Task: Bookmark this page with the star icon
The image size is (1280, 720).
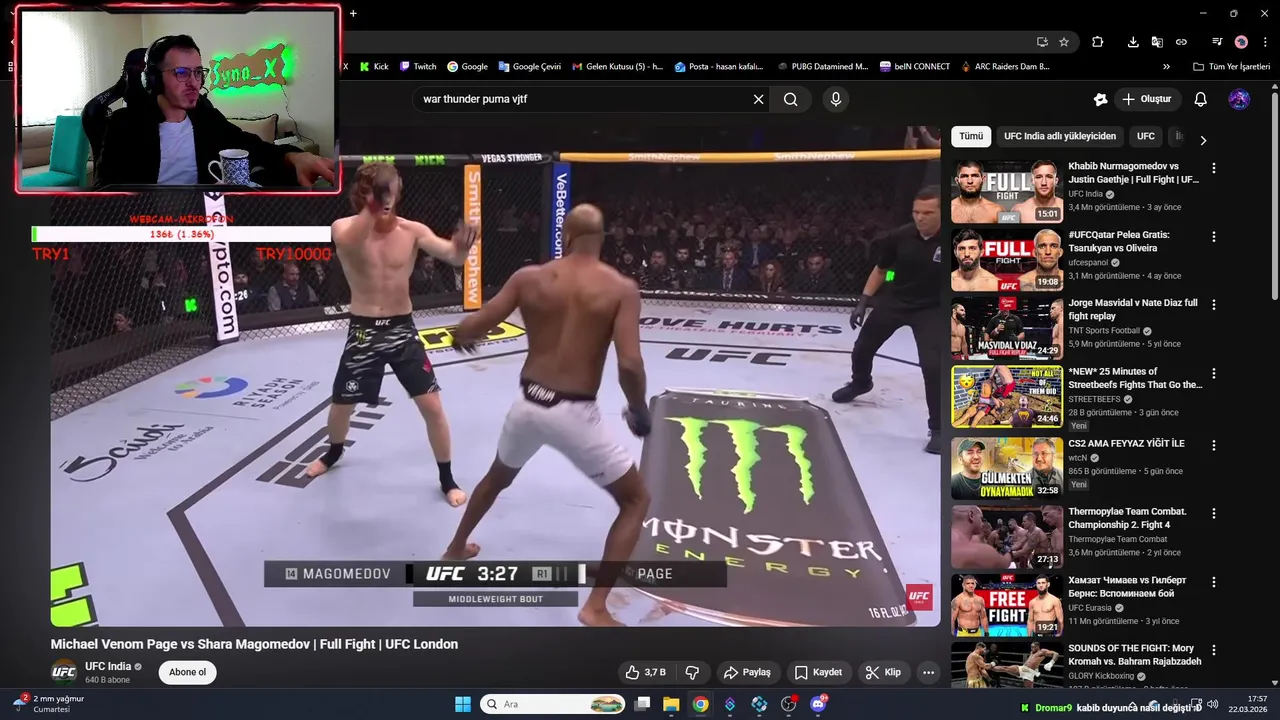Action: pos(1064,42)
